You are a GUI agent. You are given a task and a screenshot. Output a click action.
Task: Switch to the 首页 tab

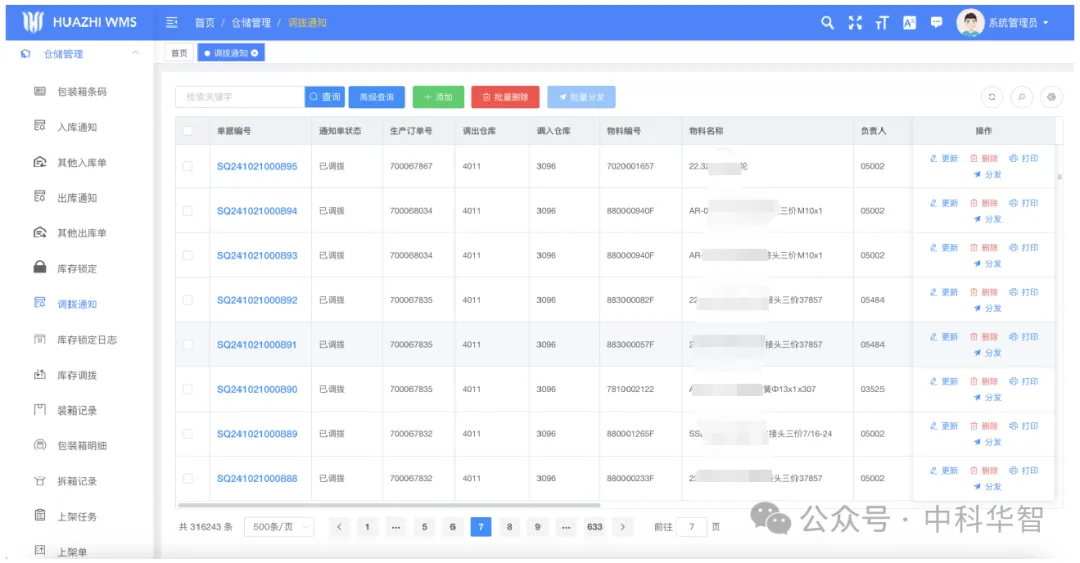tap(179, 53)
